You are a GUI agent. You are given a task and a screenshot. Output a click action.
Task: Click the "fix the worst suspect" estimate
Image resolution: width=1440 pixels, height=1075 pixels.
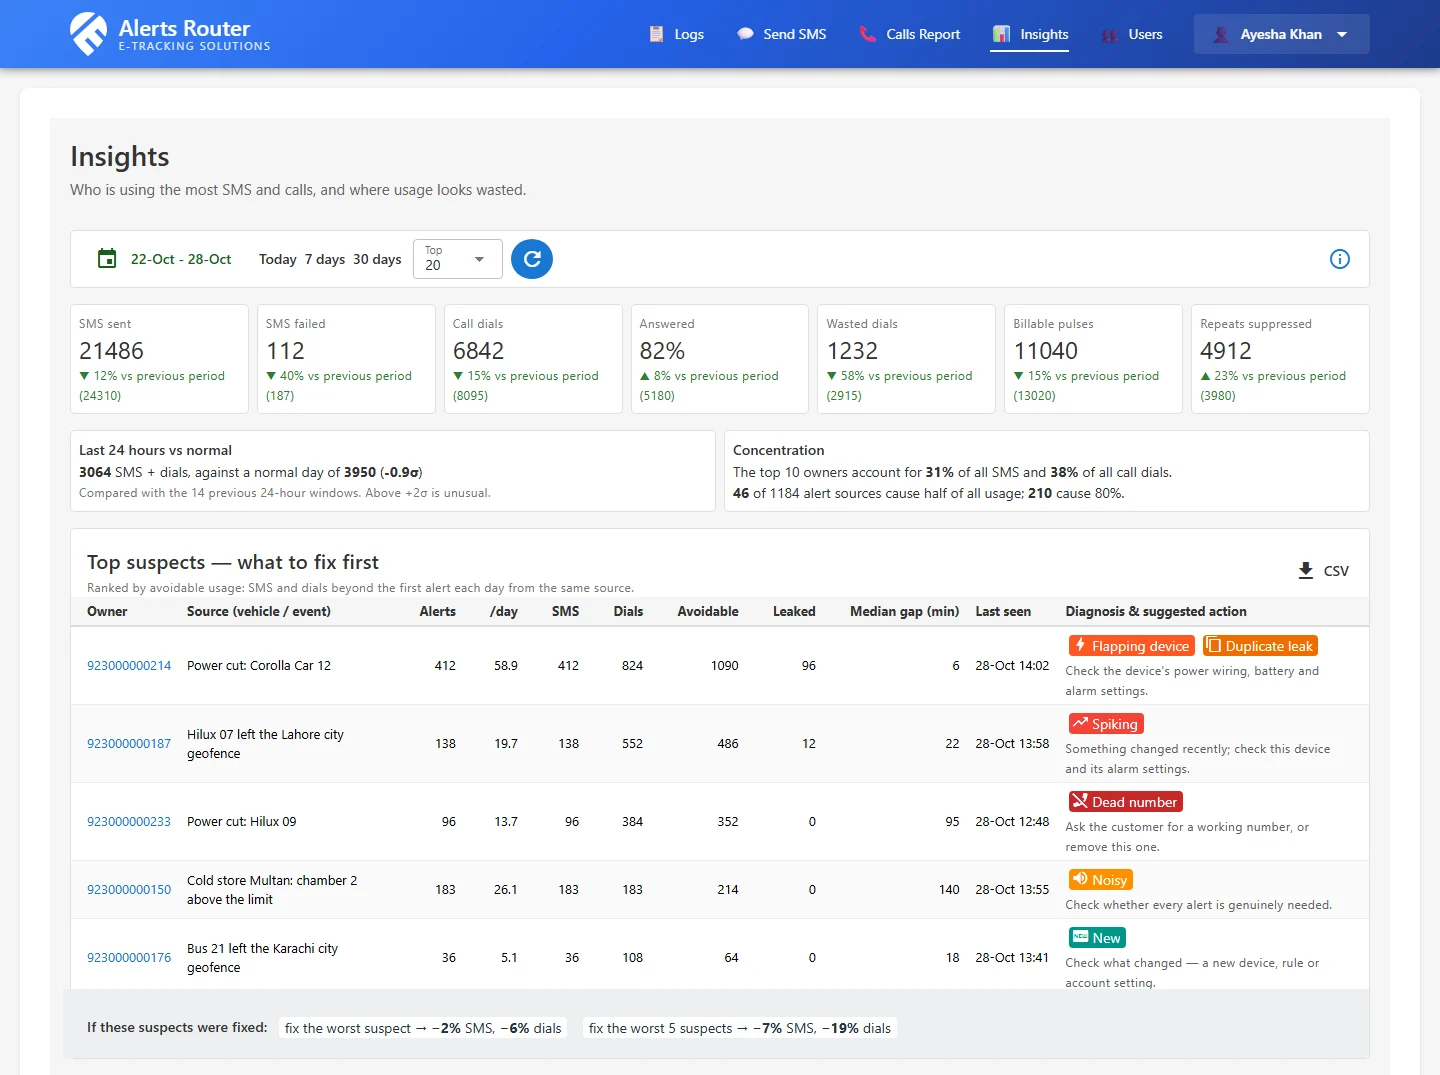(423, 1028)
